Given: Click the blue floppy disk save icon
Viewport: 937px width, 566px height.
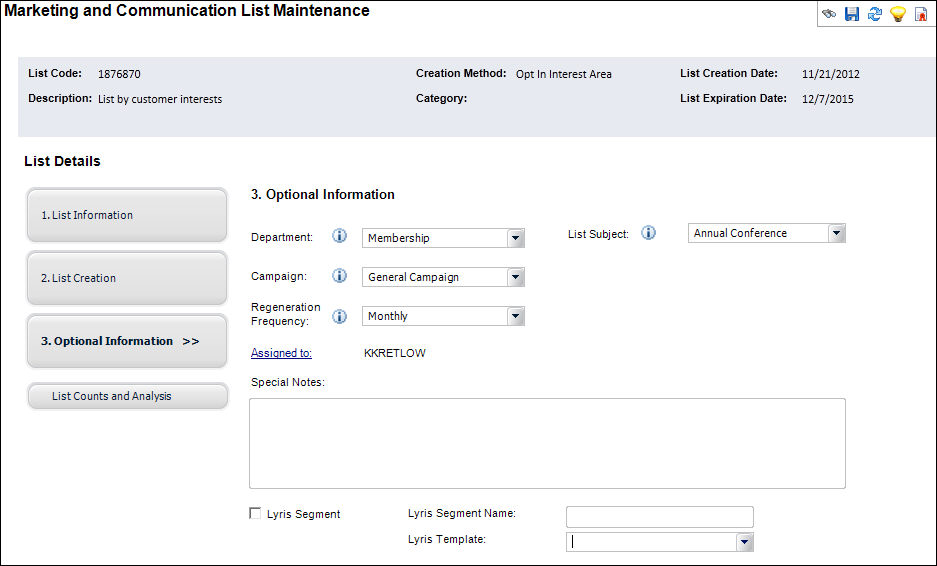Looking at the screenshot, I should click(852, 15).
